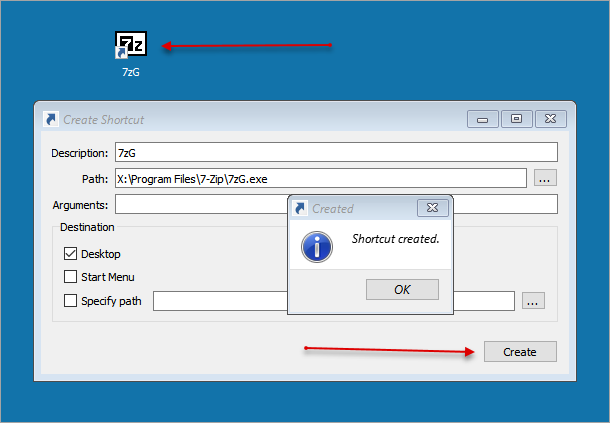
Task: Uncheck the Desktop destination checkbox
Action: point(70,254)
